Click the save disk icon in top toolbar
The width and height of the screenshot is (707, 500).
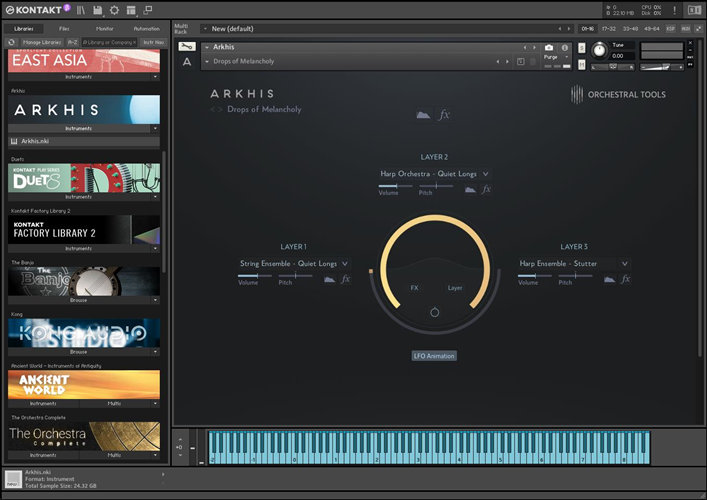97,10
